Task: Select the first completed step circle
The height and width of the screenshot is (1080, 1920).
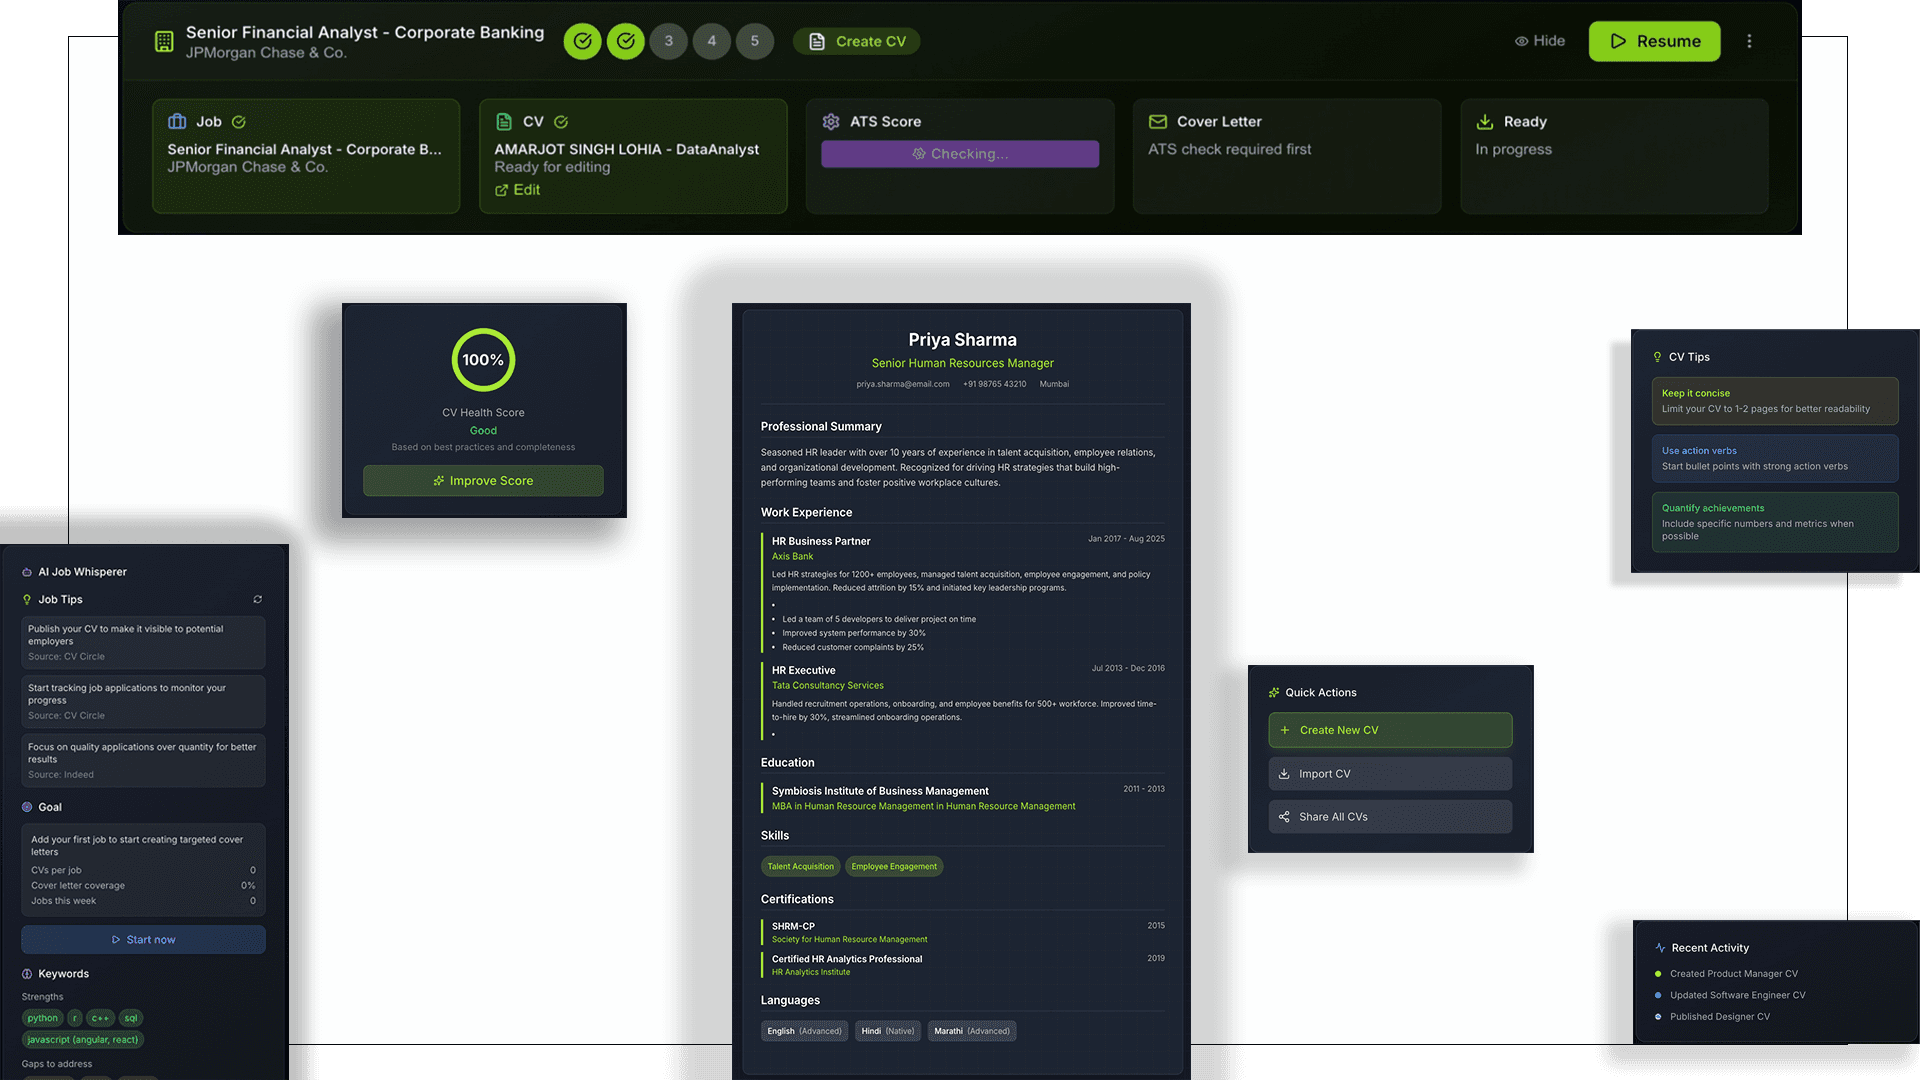Action: click(x=582, y=41)
